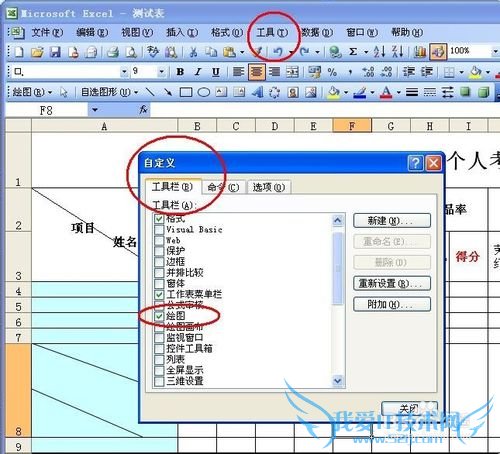Screen dimensions: 500x454
Task: Open the 工具 Tools menu
Action: point(272,32)
